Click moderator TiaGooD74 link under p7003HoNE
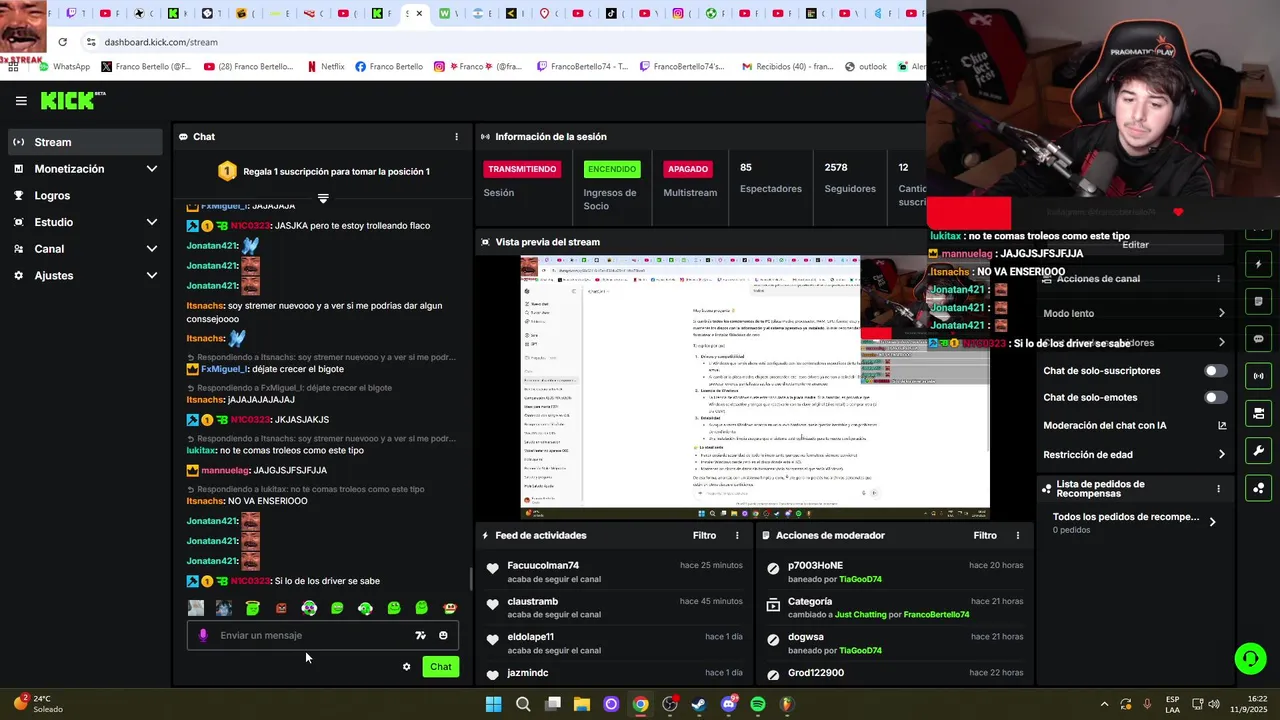The height and width of the screenshot is (720, 1280). [x=860, y=580]
